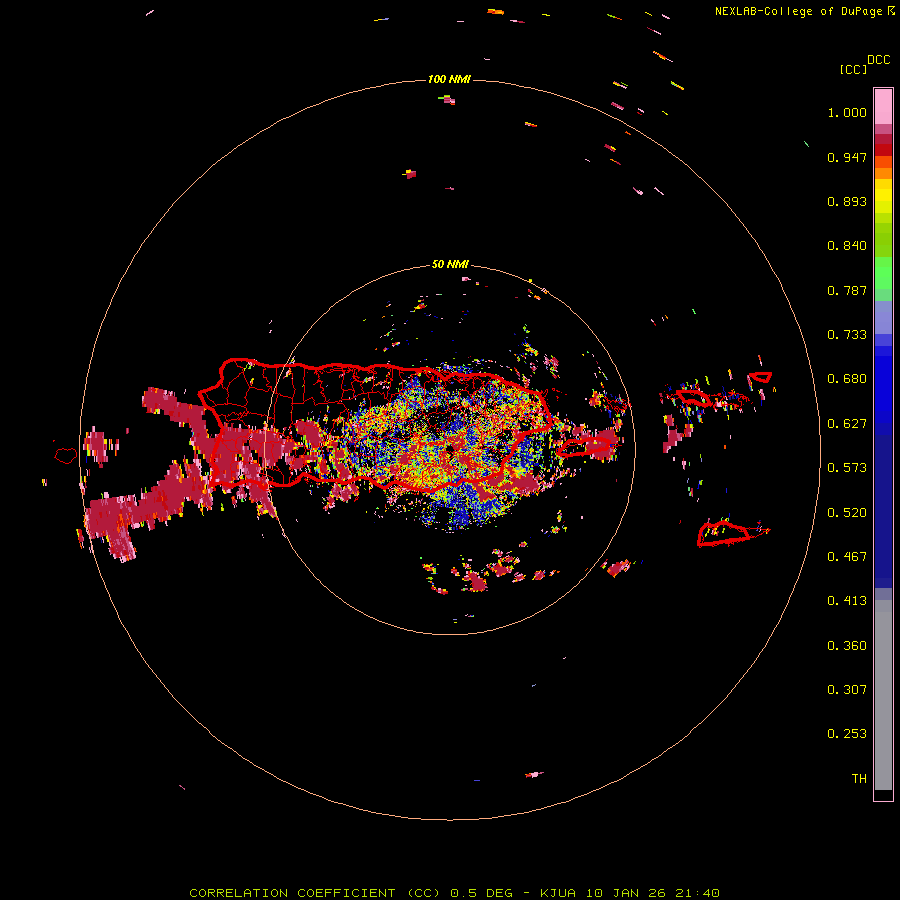
Task: Click the 0.520 legend value
Action: 847,513
